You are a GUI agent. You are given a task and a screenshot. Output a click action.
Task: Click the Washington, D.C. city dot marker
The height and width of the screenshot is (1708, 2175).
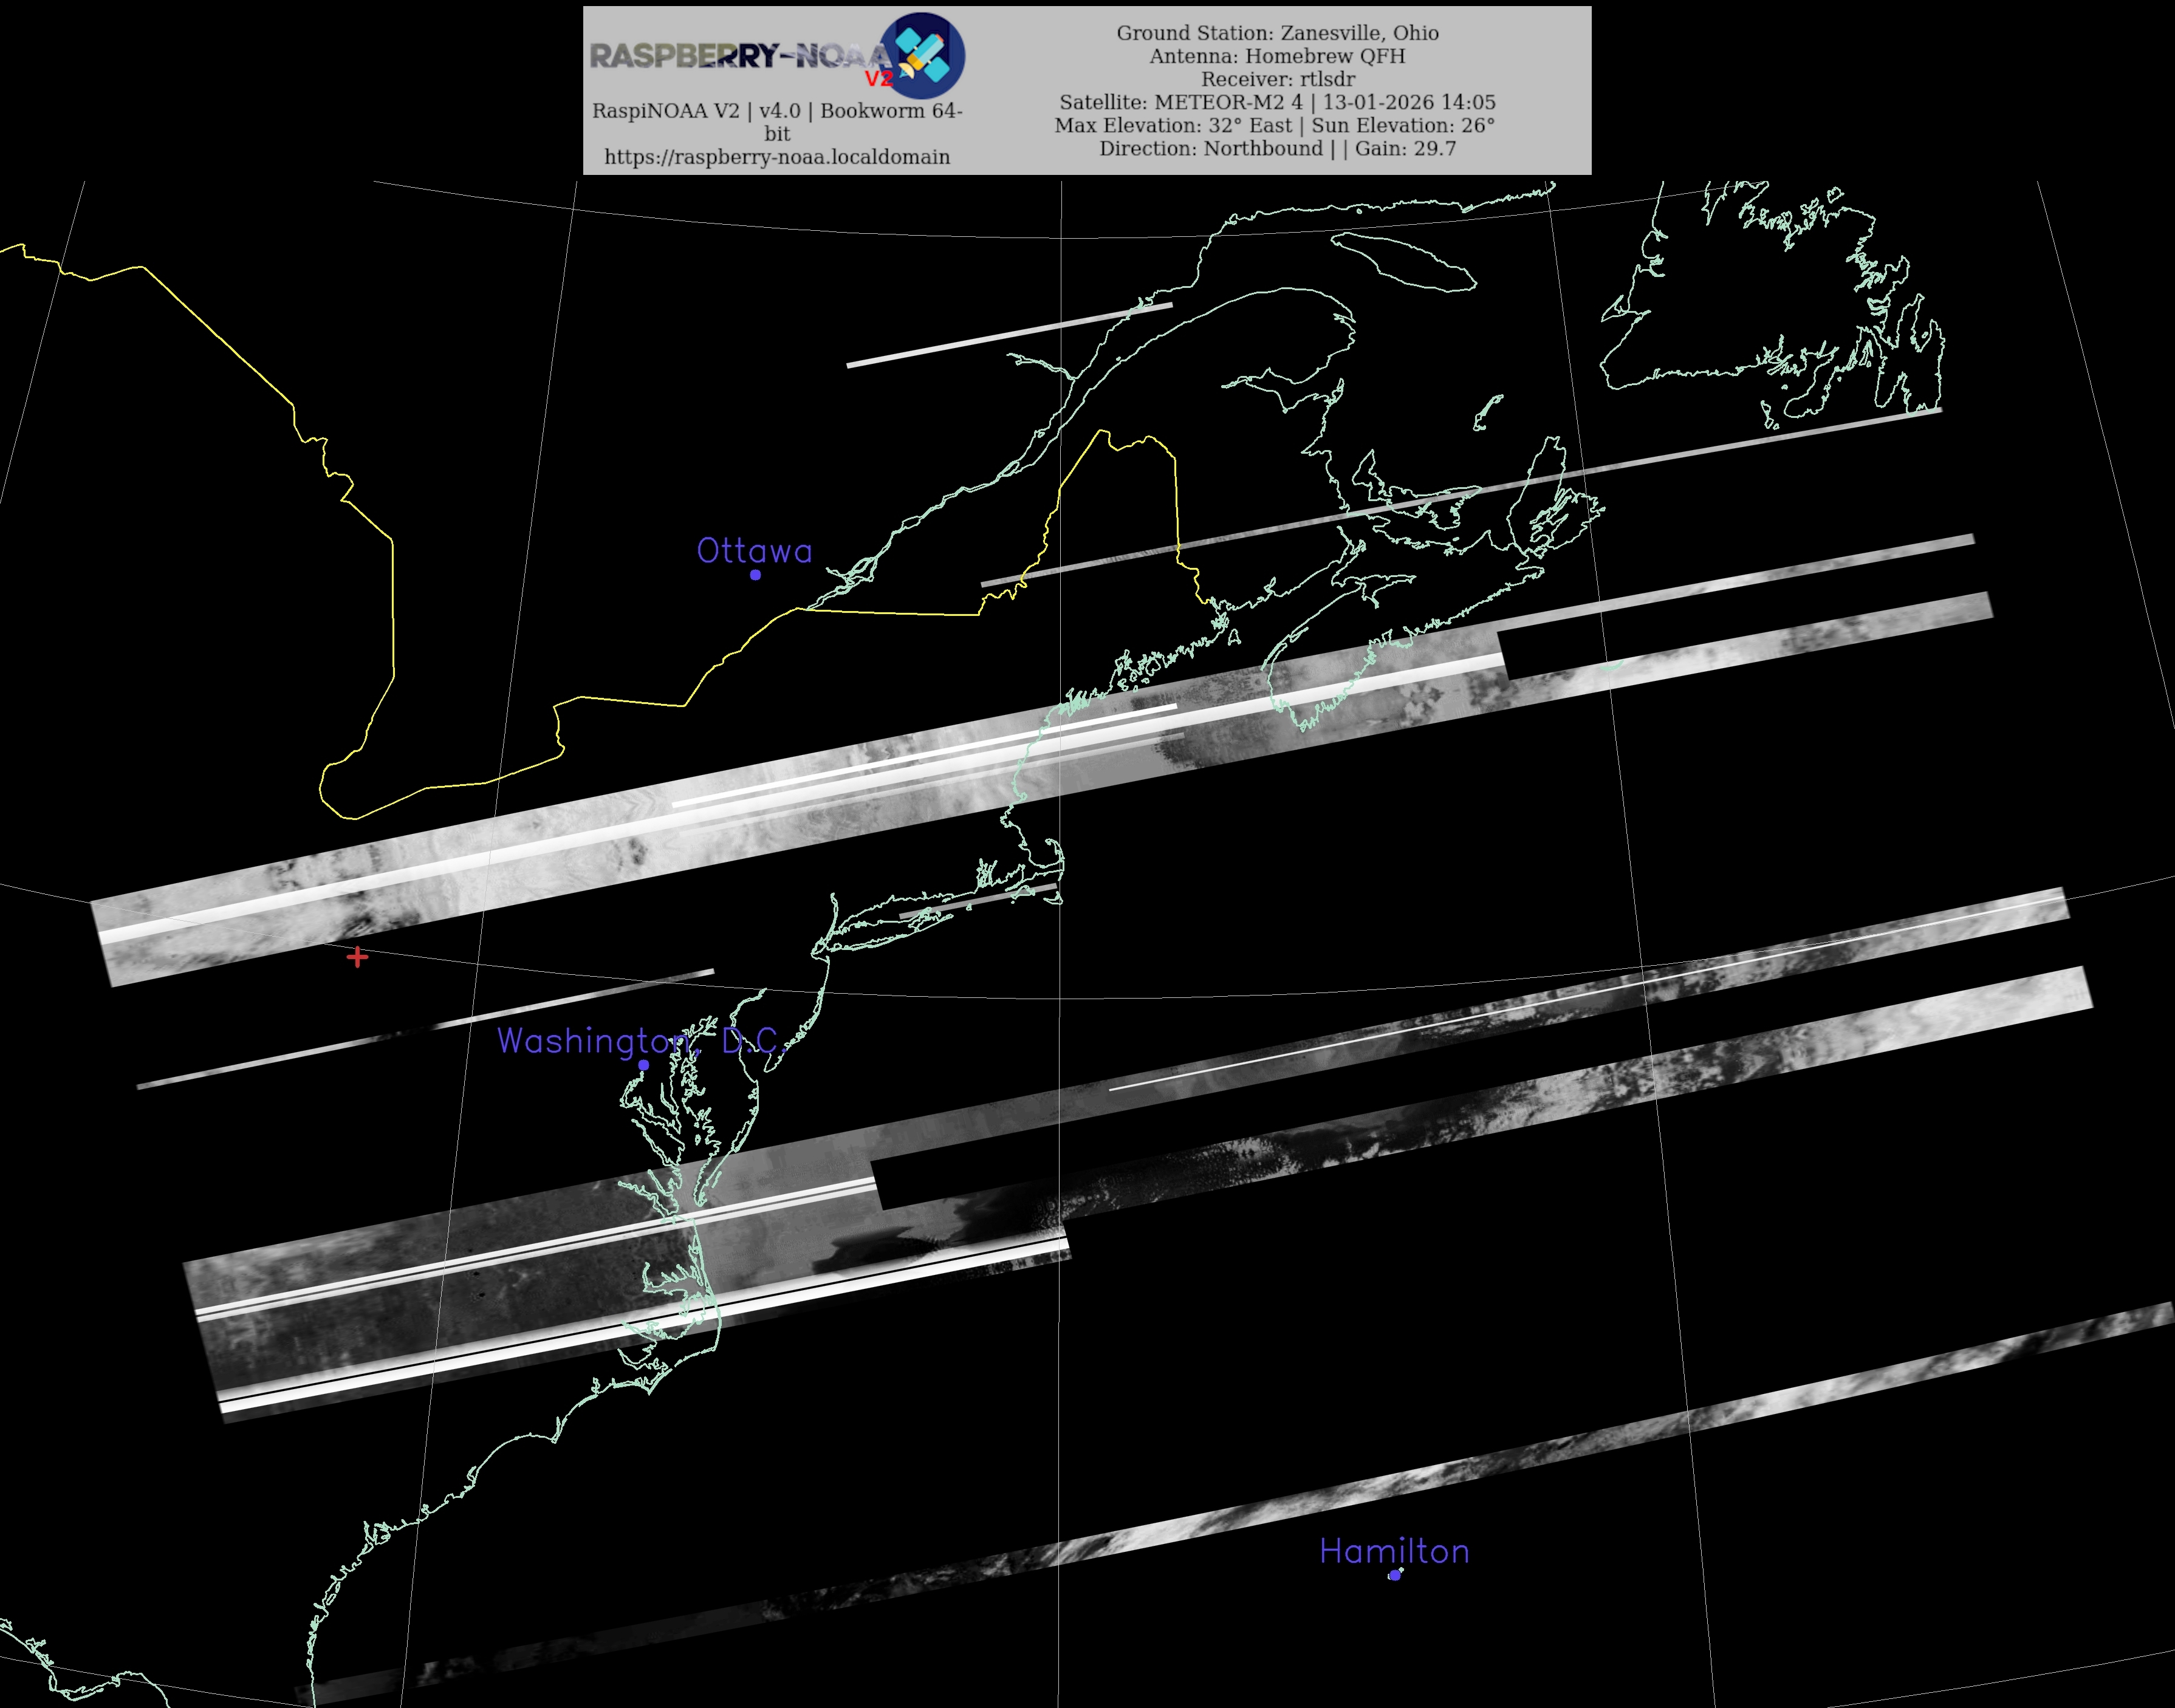click(643, 1065)
